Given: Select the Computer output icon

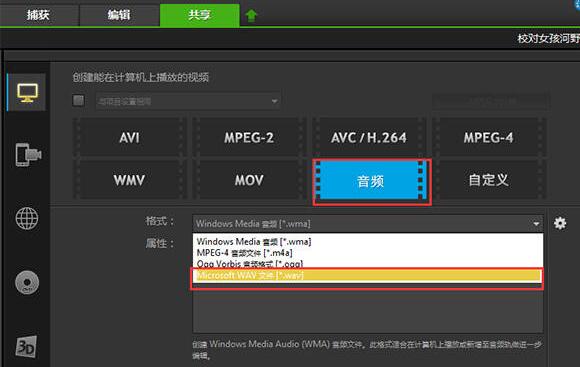Looking at the screenshot, I should point(27,92).
